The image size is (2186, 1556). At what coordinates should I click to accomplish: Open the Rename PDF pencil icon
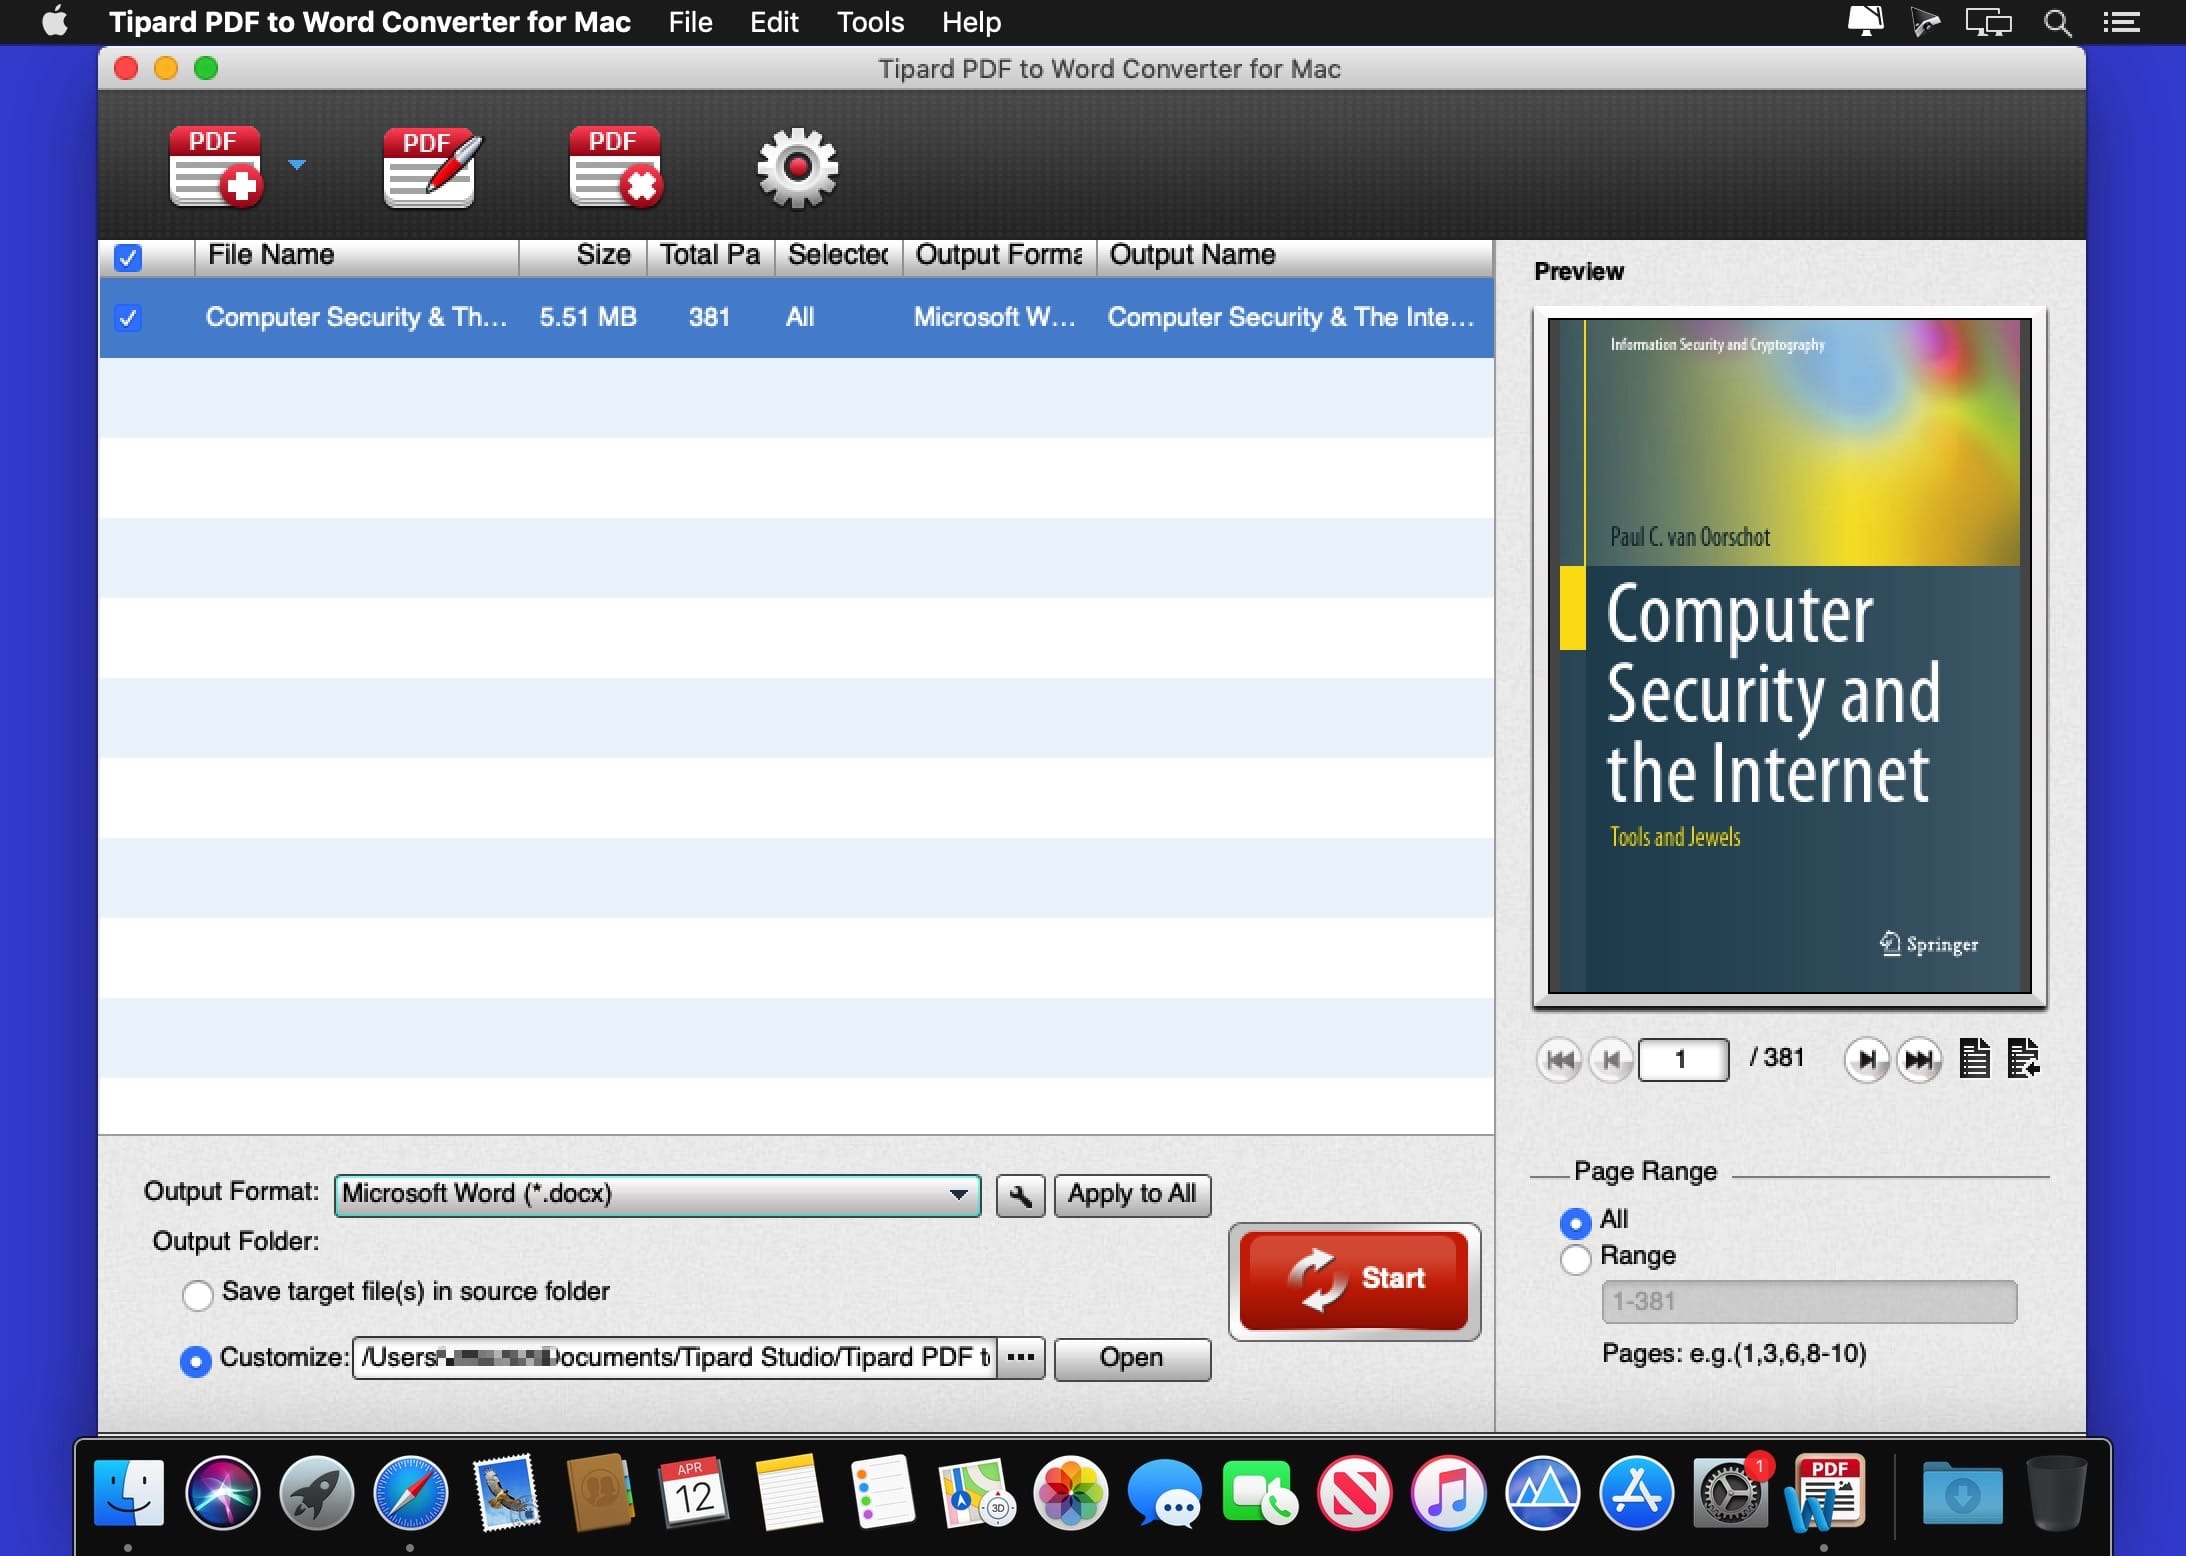click(x=431, y=167)
